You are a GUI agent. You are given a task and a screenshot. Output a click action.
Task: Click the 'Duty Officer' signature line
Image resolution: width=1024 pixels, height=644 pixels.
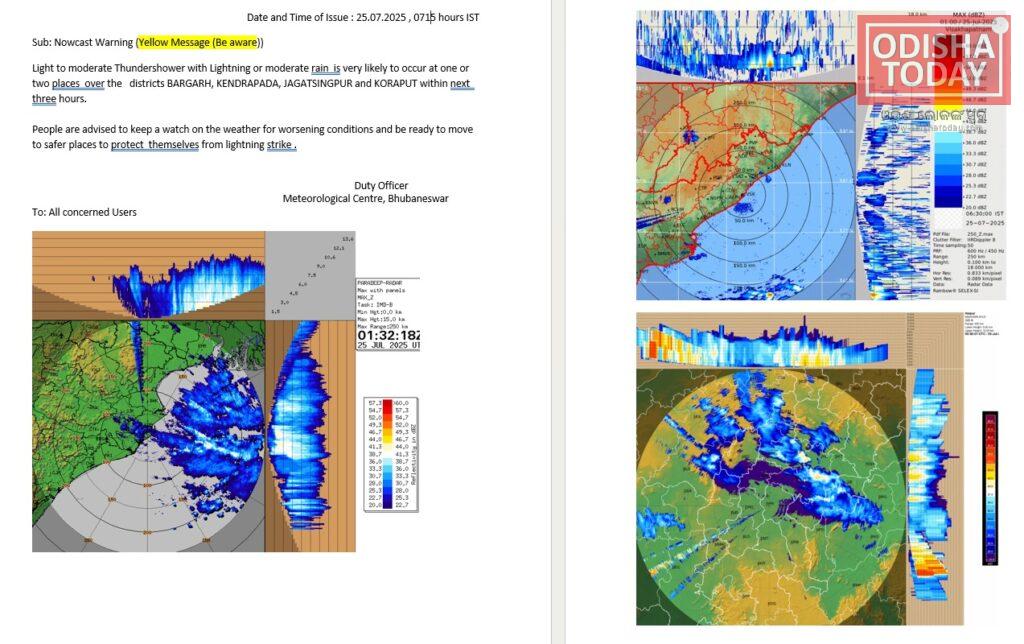pyautogui.click(x=381, y=185)
